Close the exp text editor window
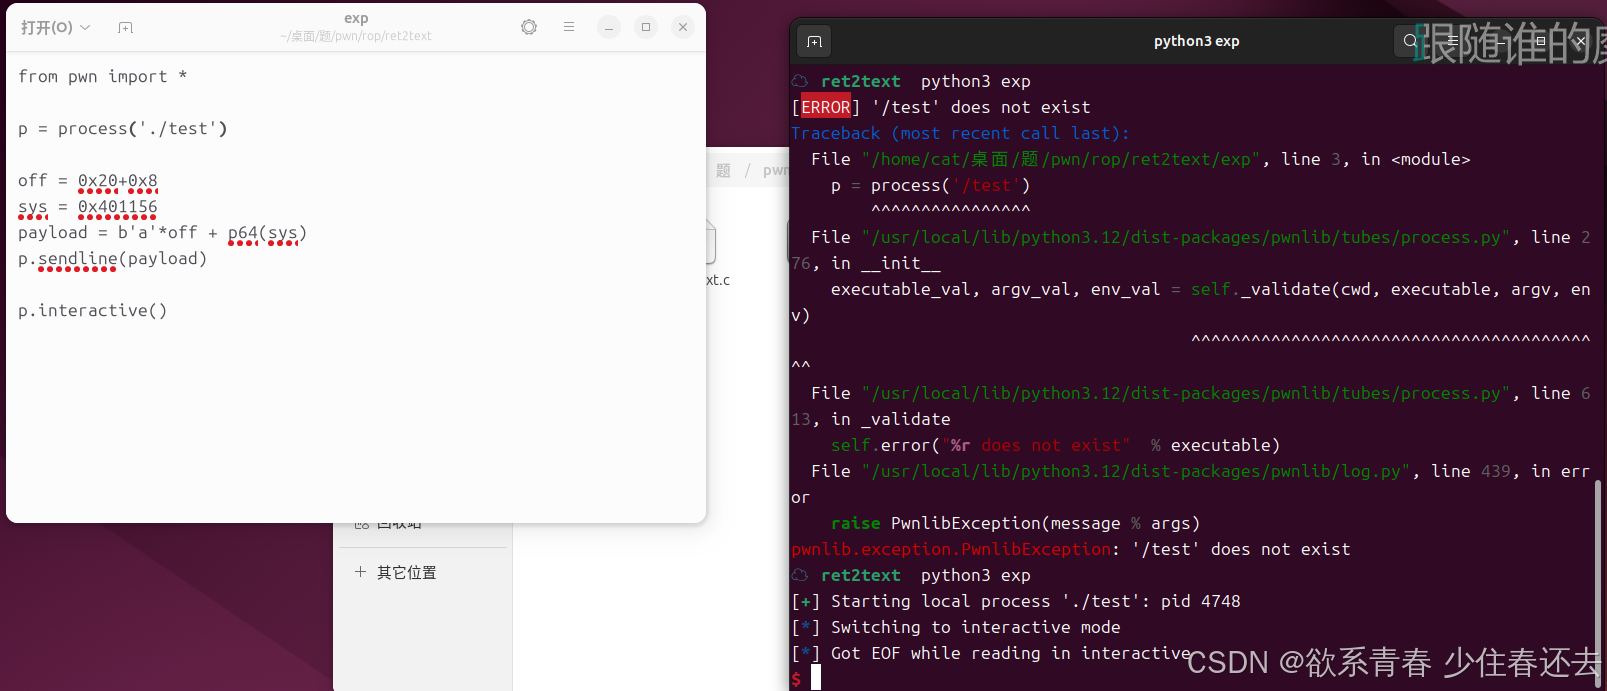This screenshot has width=1607, height=691. tap(683, 27)
